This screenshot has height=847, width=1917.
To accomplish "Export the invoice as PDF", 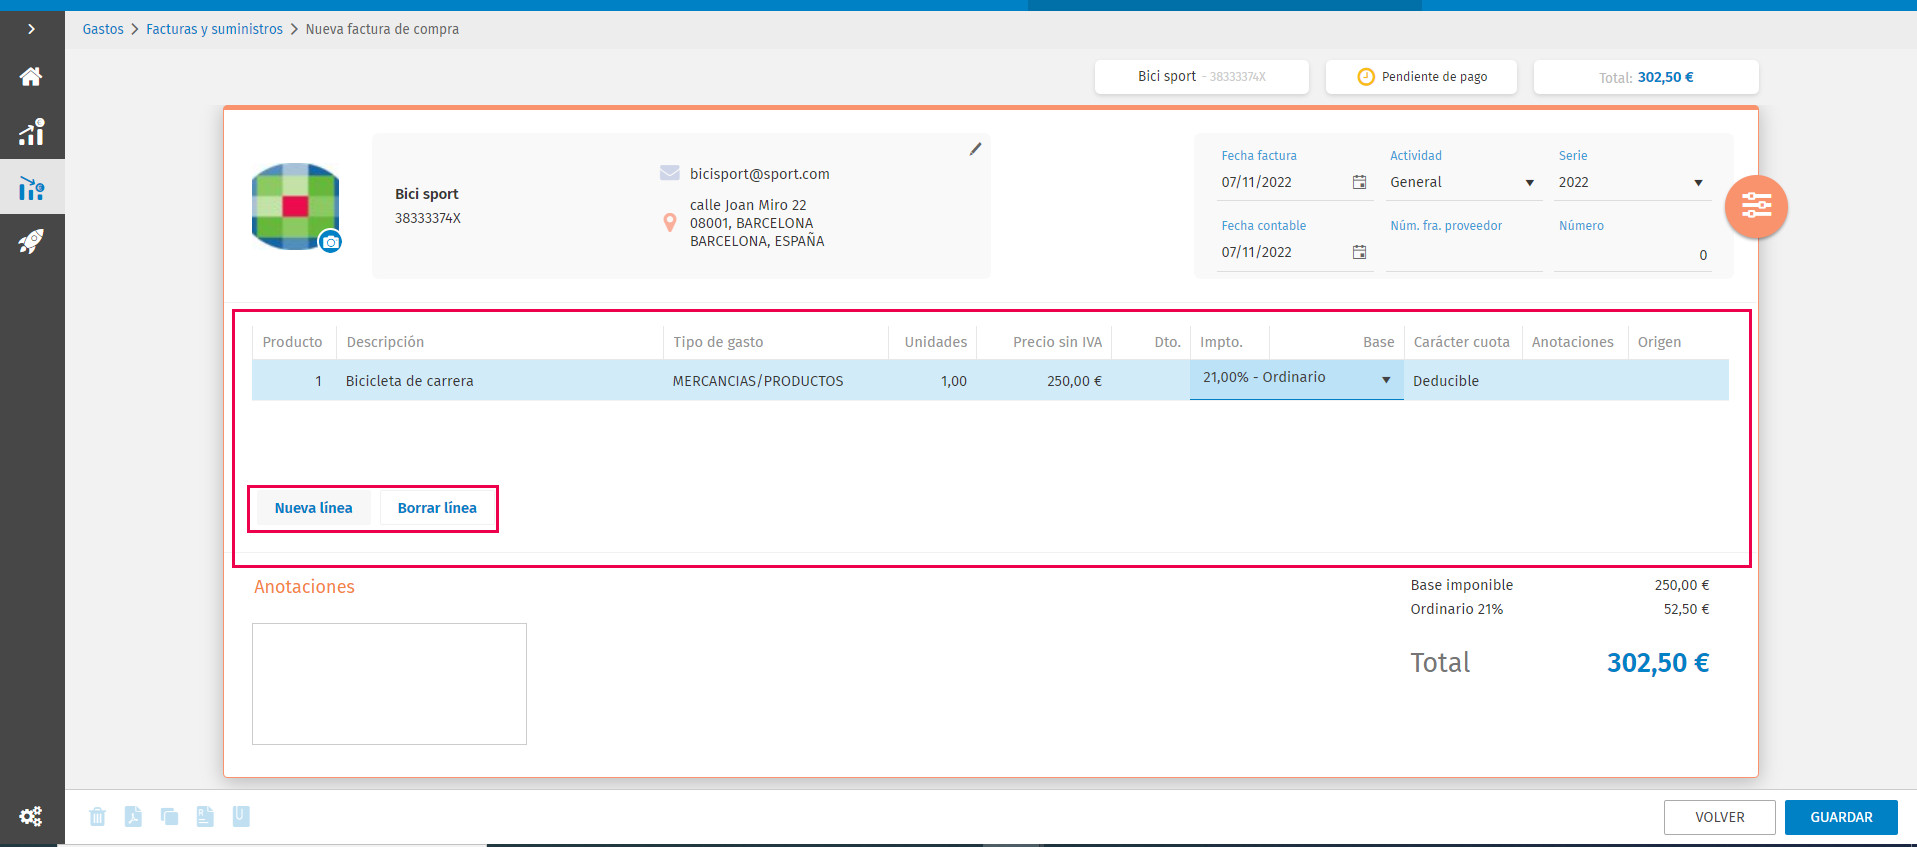I will [x=133, y=817].
